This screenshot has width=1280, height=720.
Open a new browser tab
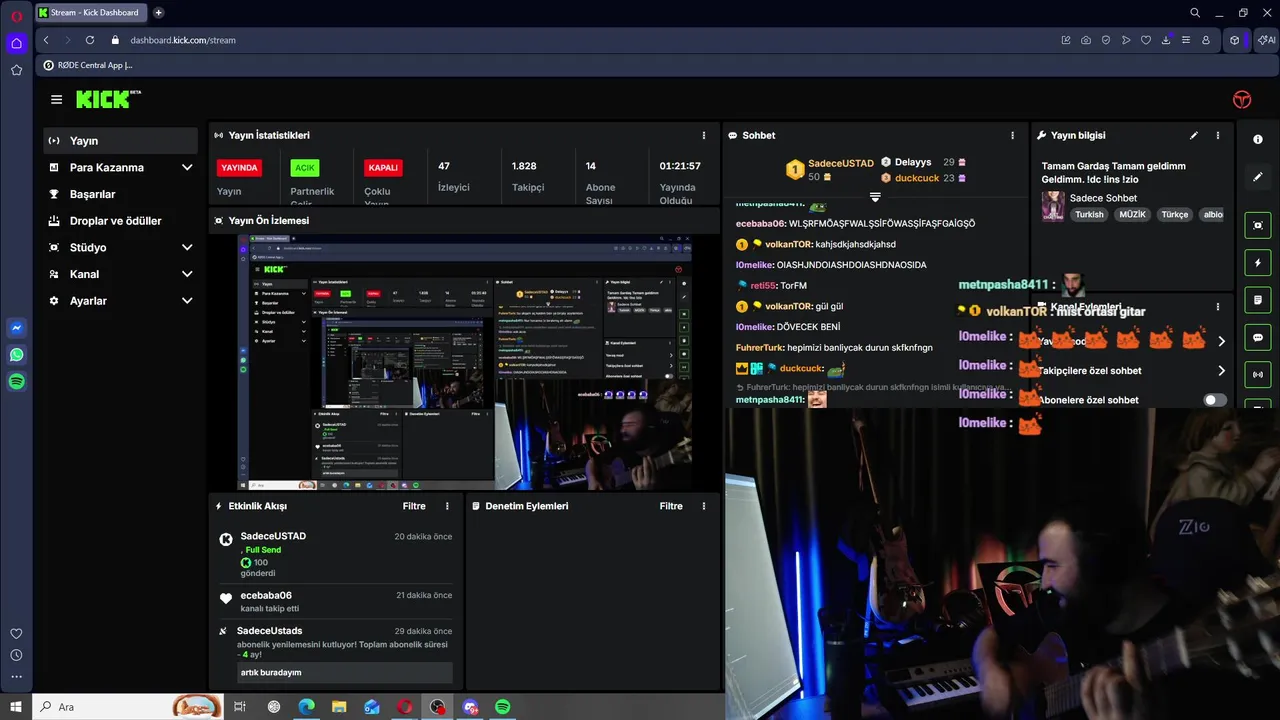coord(158,13)
